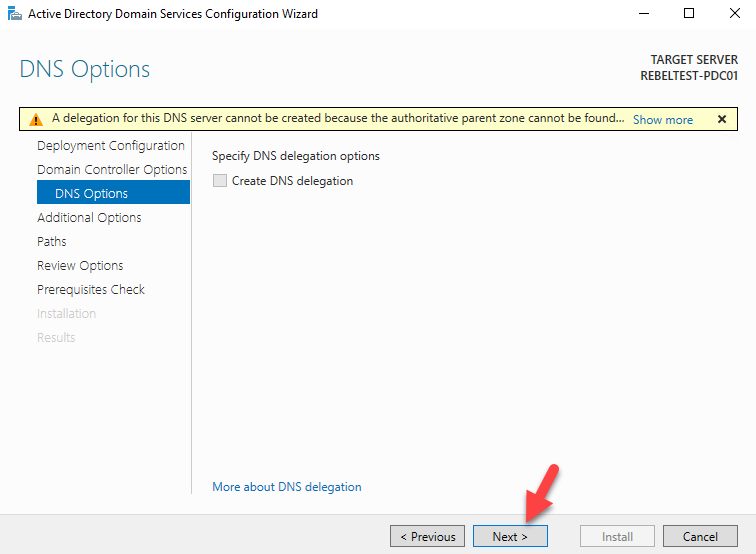Click the disabled Installation step

[x=67, y=313]
